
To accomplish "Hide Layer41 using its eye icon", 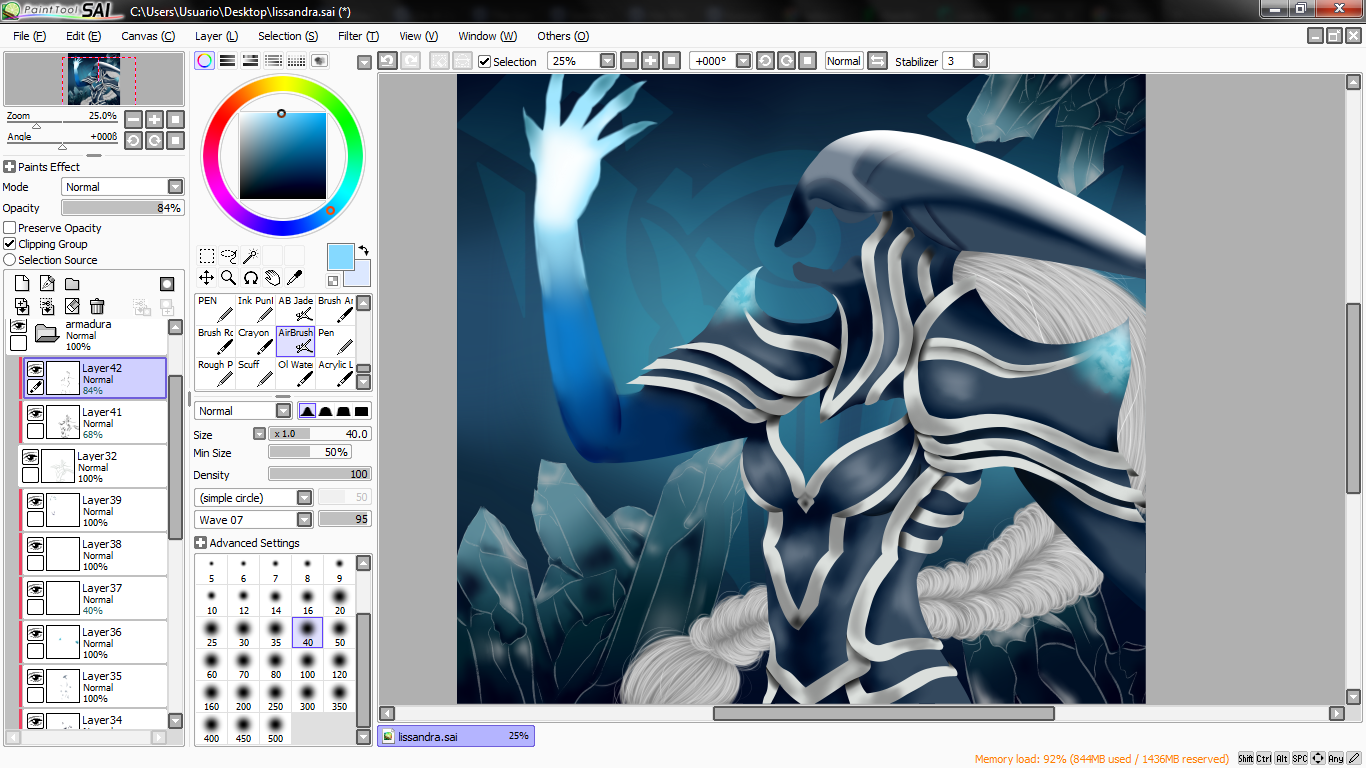I will click(x=35, y=413).
